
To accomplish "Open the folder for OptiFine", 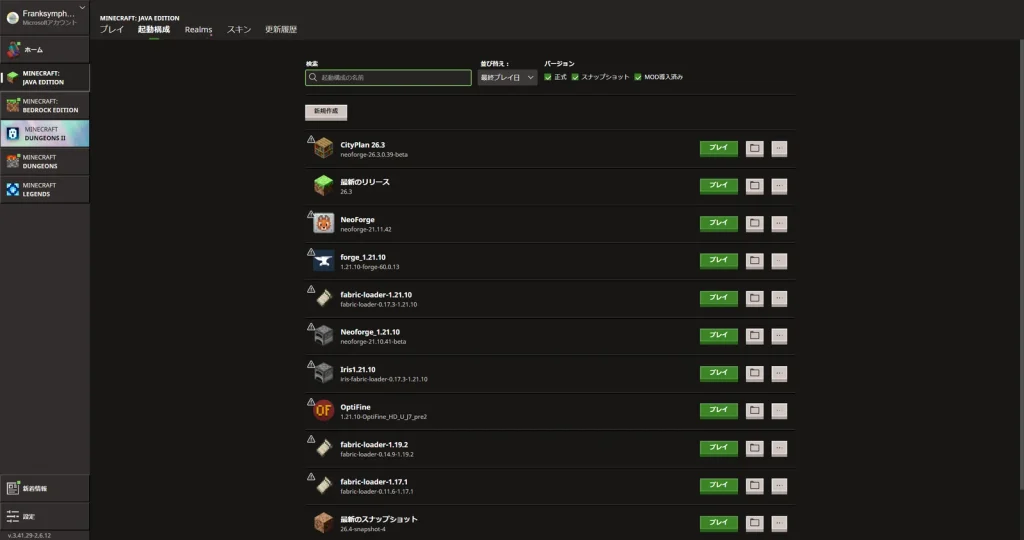I will click(x=754, y=410).
